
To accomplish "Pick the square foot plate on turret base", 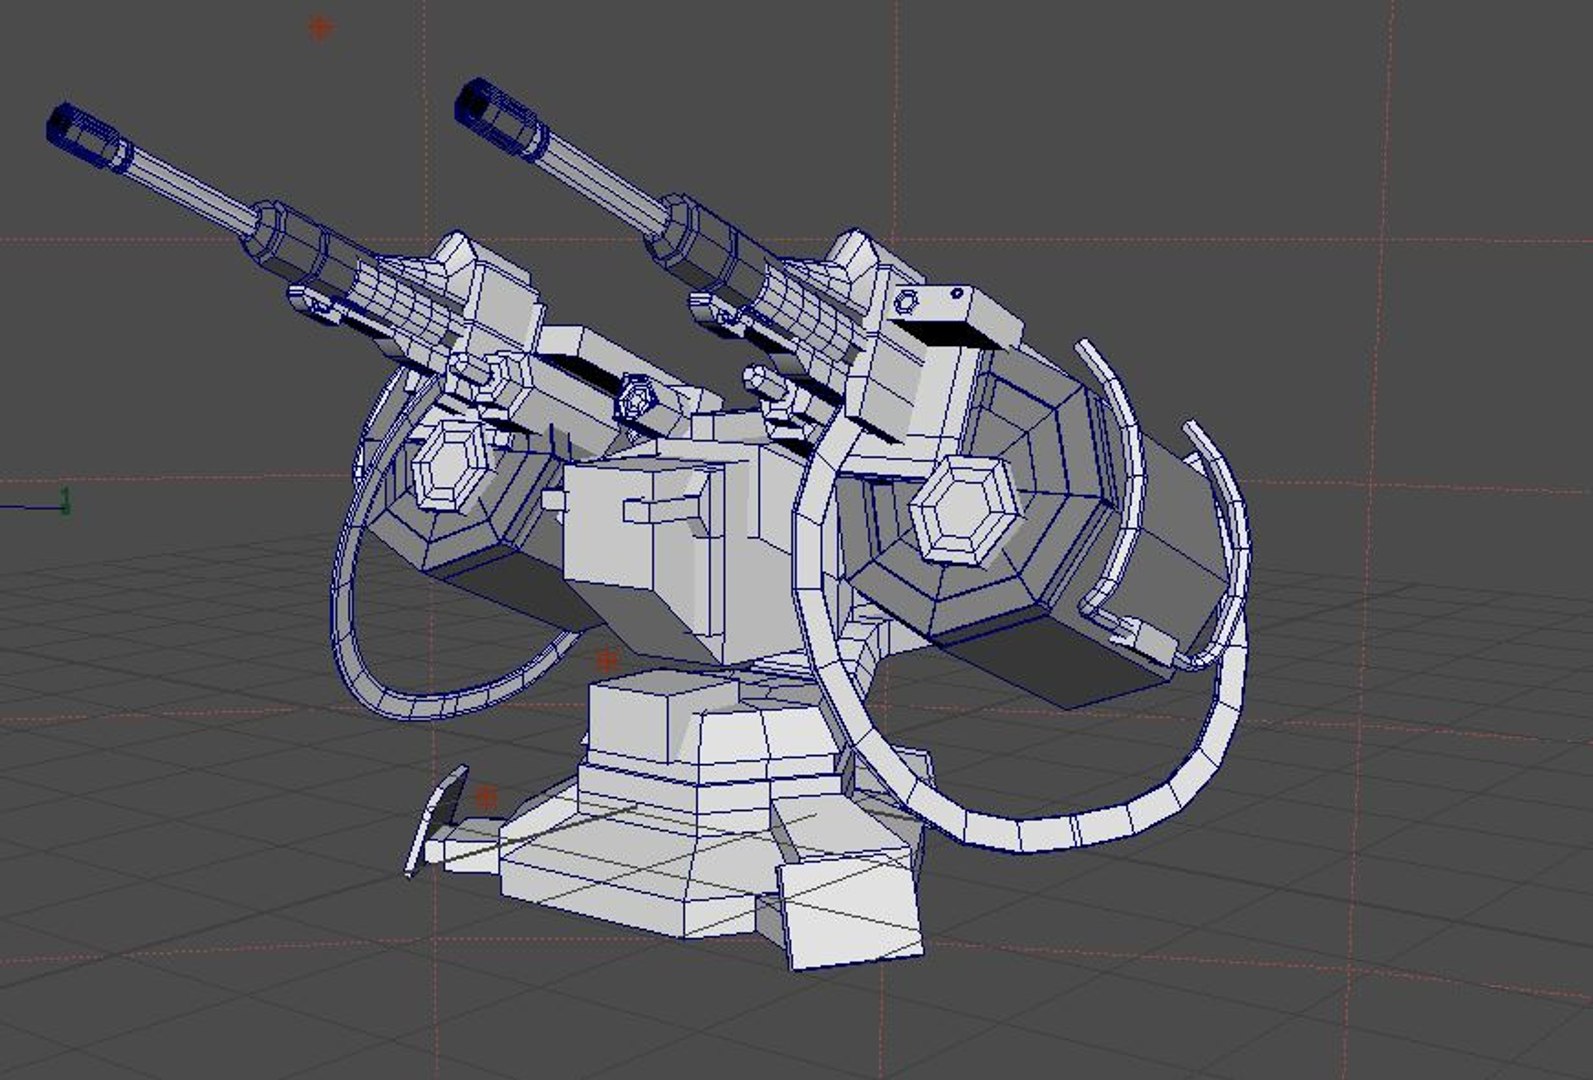I will [x=850, y=913].
